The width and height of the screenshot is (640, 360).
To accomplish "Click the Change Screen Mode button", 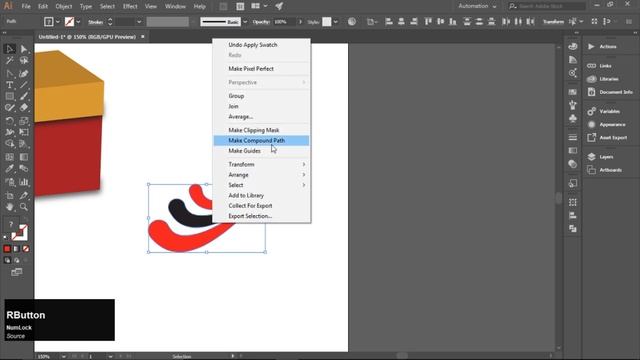I will [x=17, y=272].
